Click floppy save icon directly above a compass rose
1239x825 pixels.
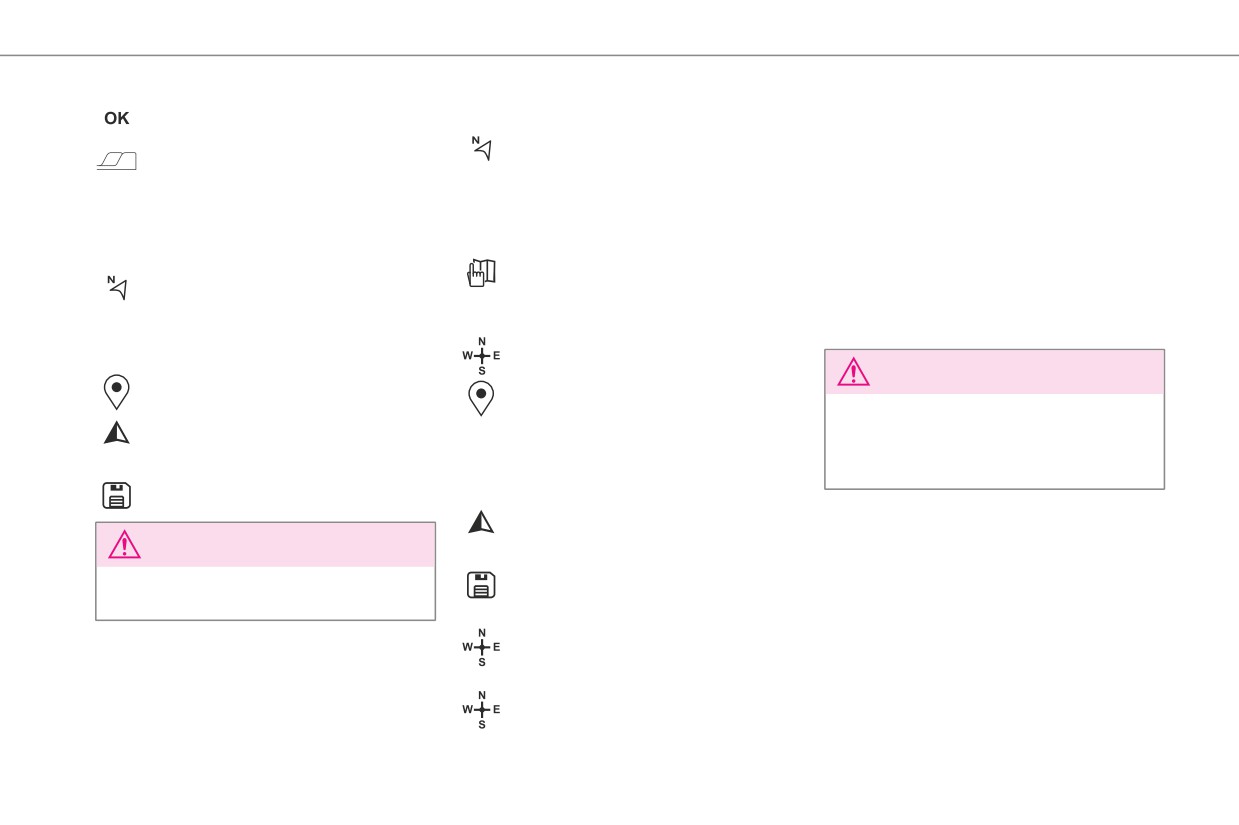point(481,586)
